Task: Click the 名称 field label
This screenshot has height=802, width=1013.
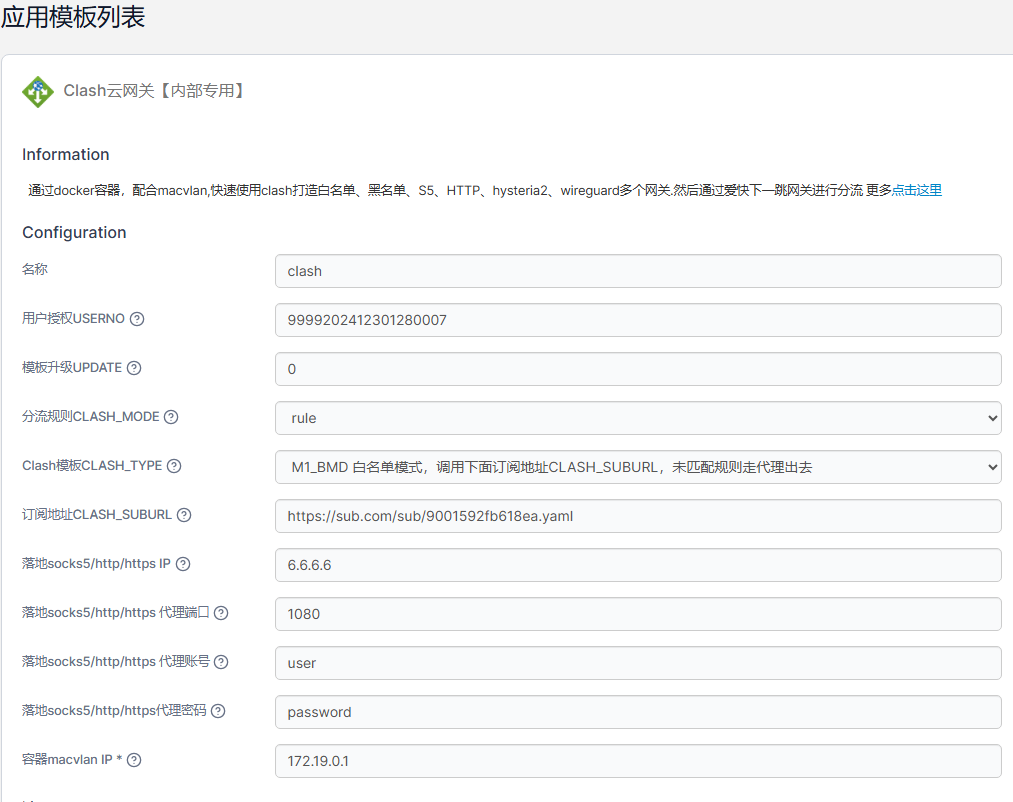Action: coord(35,269)
